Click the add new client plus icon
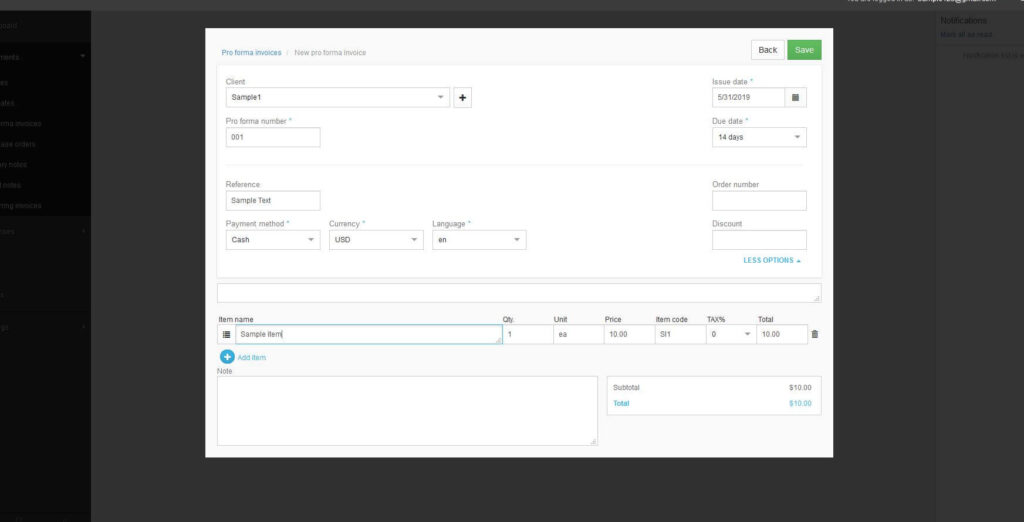The height and width of the screenshot is (522, 1024). coord(462,97)
